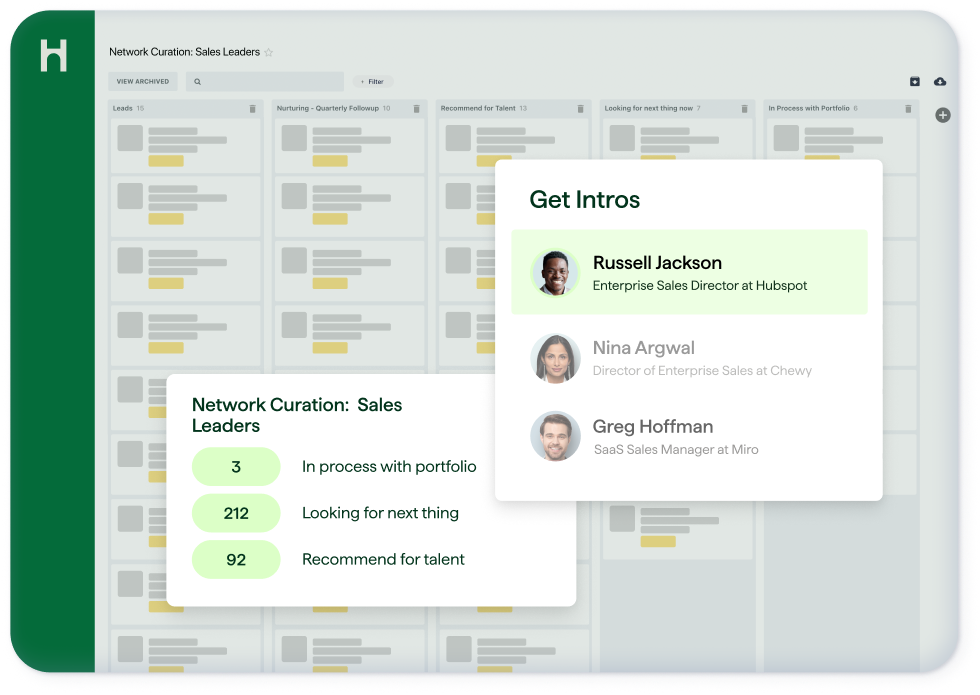The image size is (980, 695).
Task: Click Nina Argwal's profile photo
Action: pyautogui.click(x=555, y=358)
